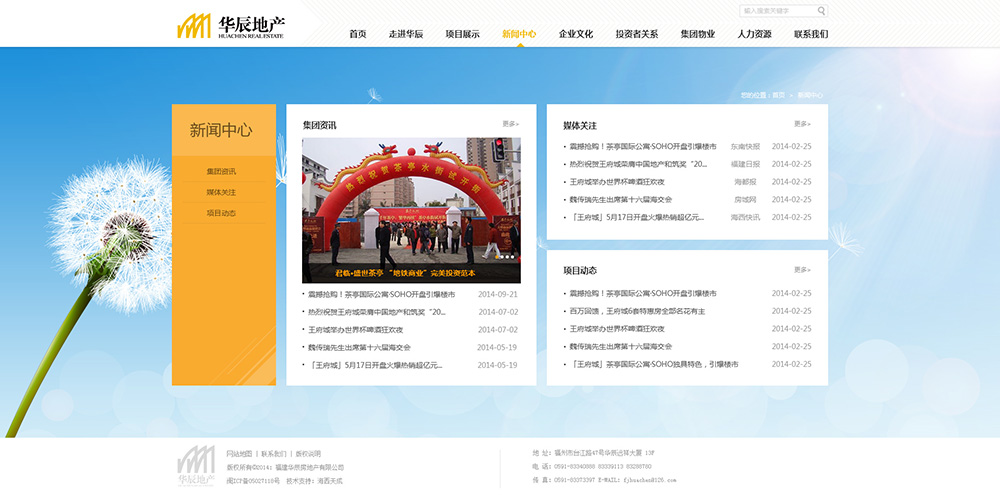Open the 2014-09-21 article in 集团资讯
Screen dimensions: 1000x495
point(381,295)
